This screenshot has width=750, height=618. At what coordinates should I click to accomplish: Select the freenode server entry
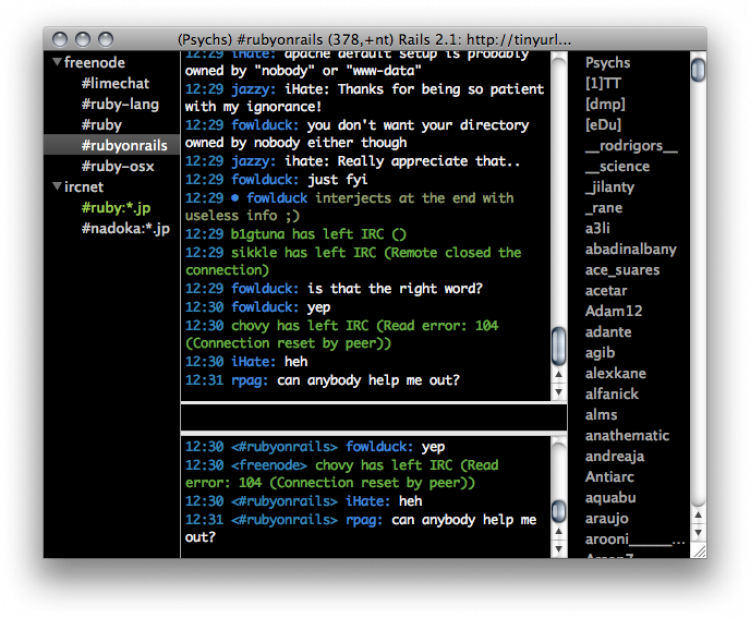[94, 62]
